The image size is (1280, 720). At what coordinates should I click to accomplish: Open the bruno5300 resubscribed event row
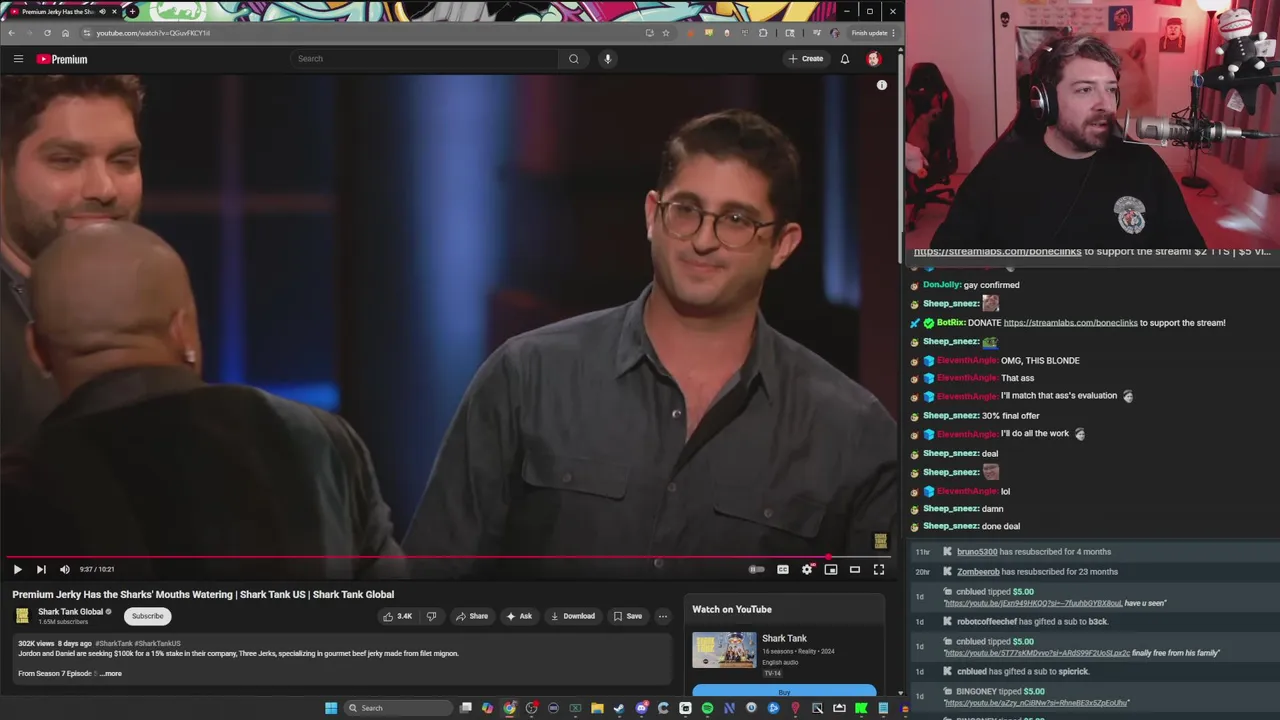click(x=1095, y=552)
